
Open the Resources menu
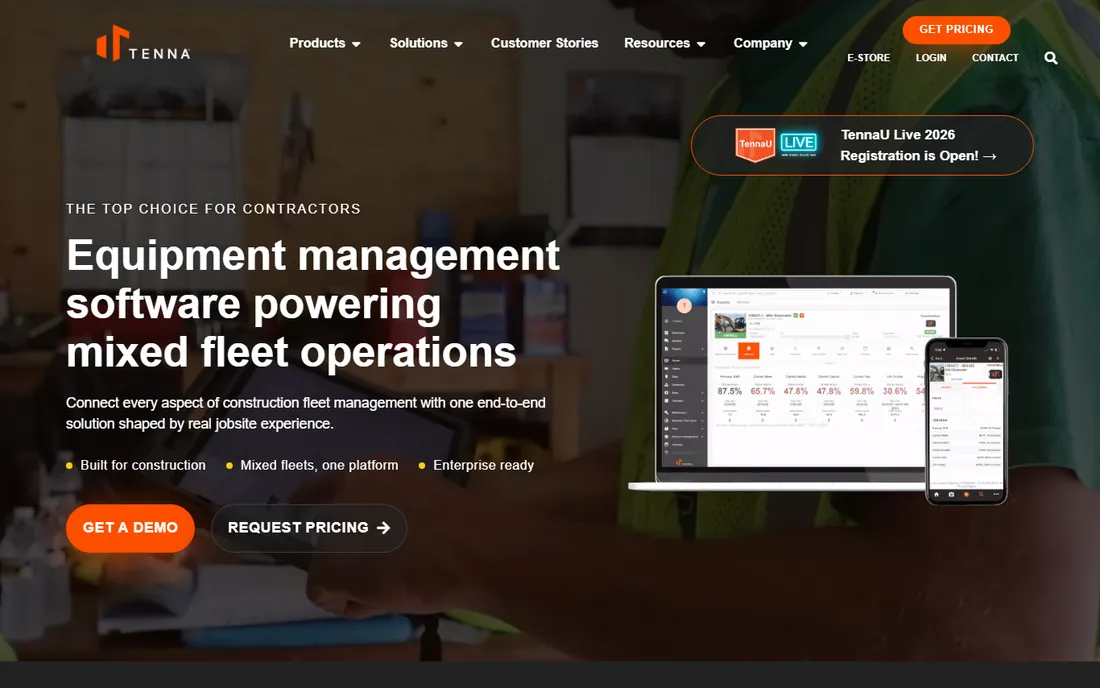664,43
